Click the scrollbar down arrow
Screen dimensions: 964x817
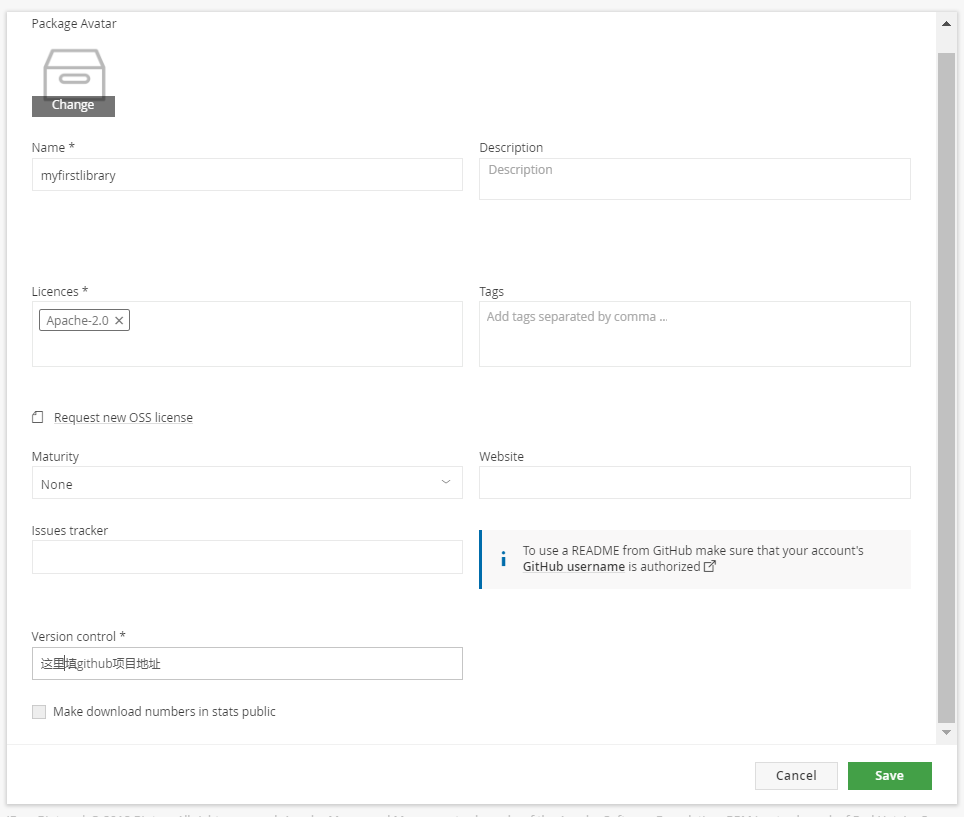point(946,733)
